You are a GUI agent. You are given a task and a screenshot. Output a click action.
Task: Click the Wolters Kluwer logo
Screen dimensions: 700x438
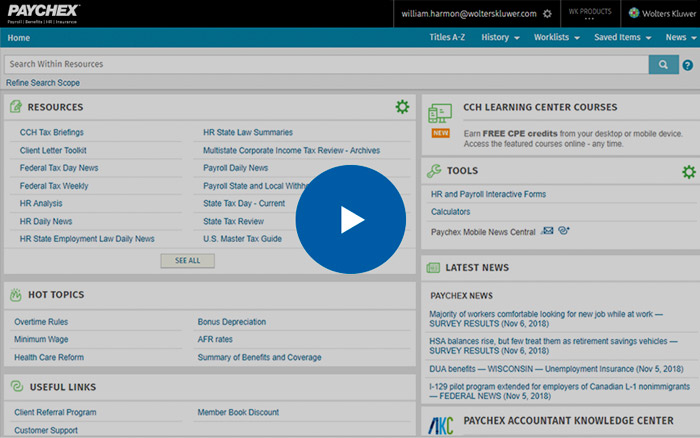662,13
